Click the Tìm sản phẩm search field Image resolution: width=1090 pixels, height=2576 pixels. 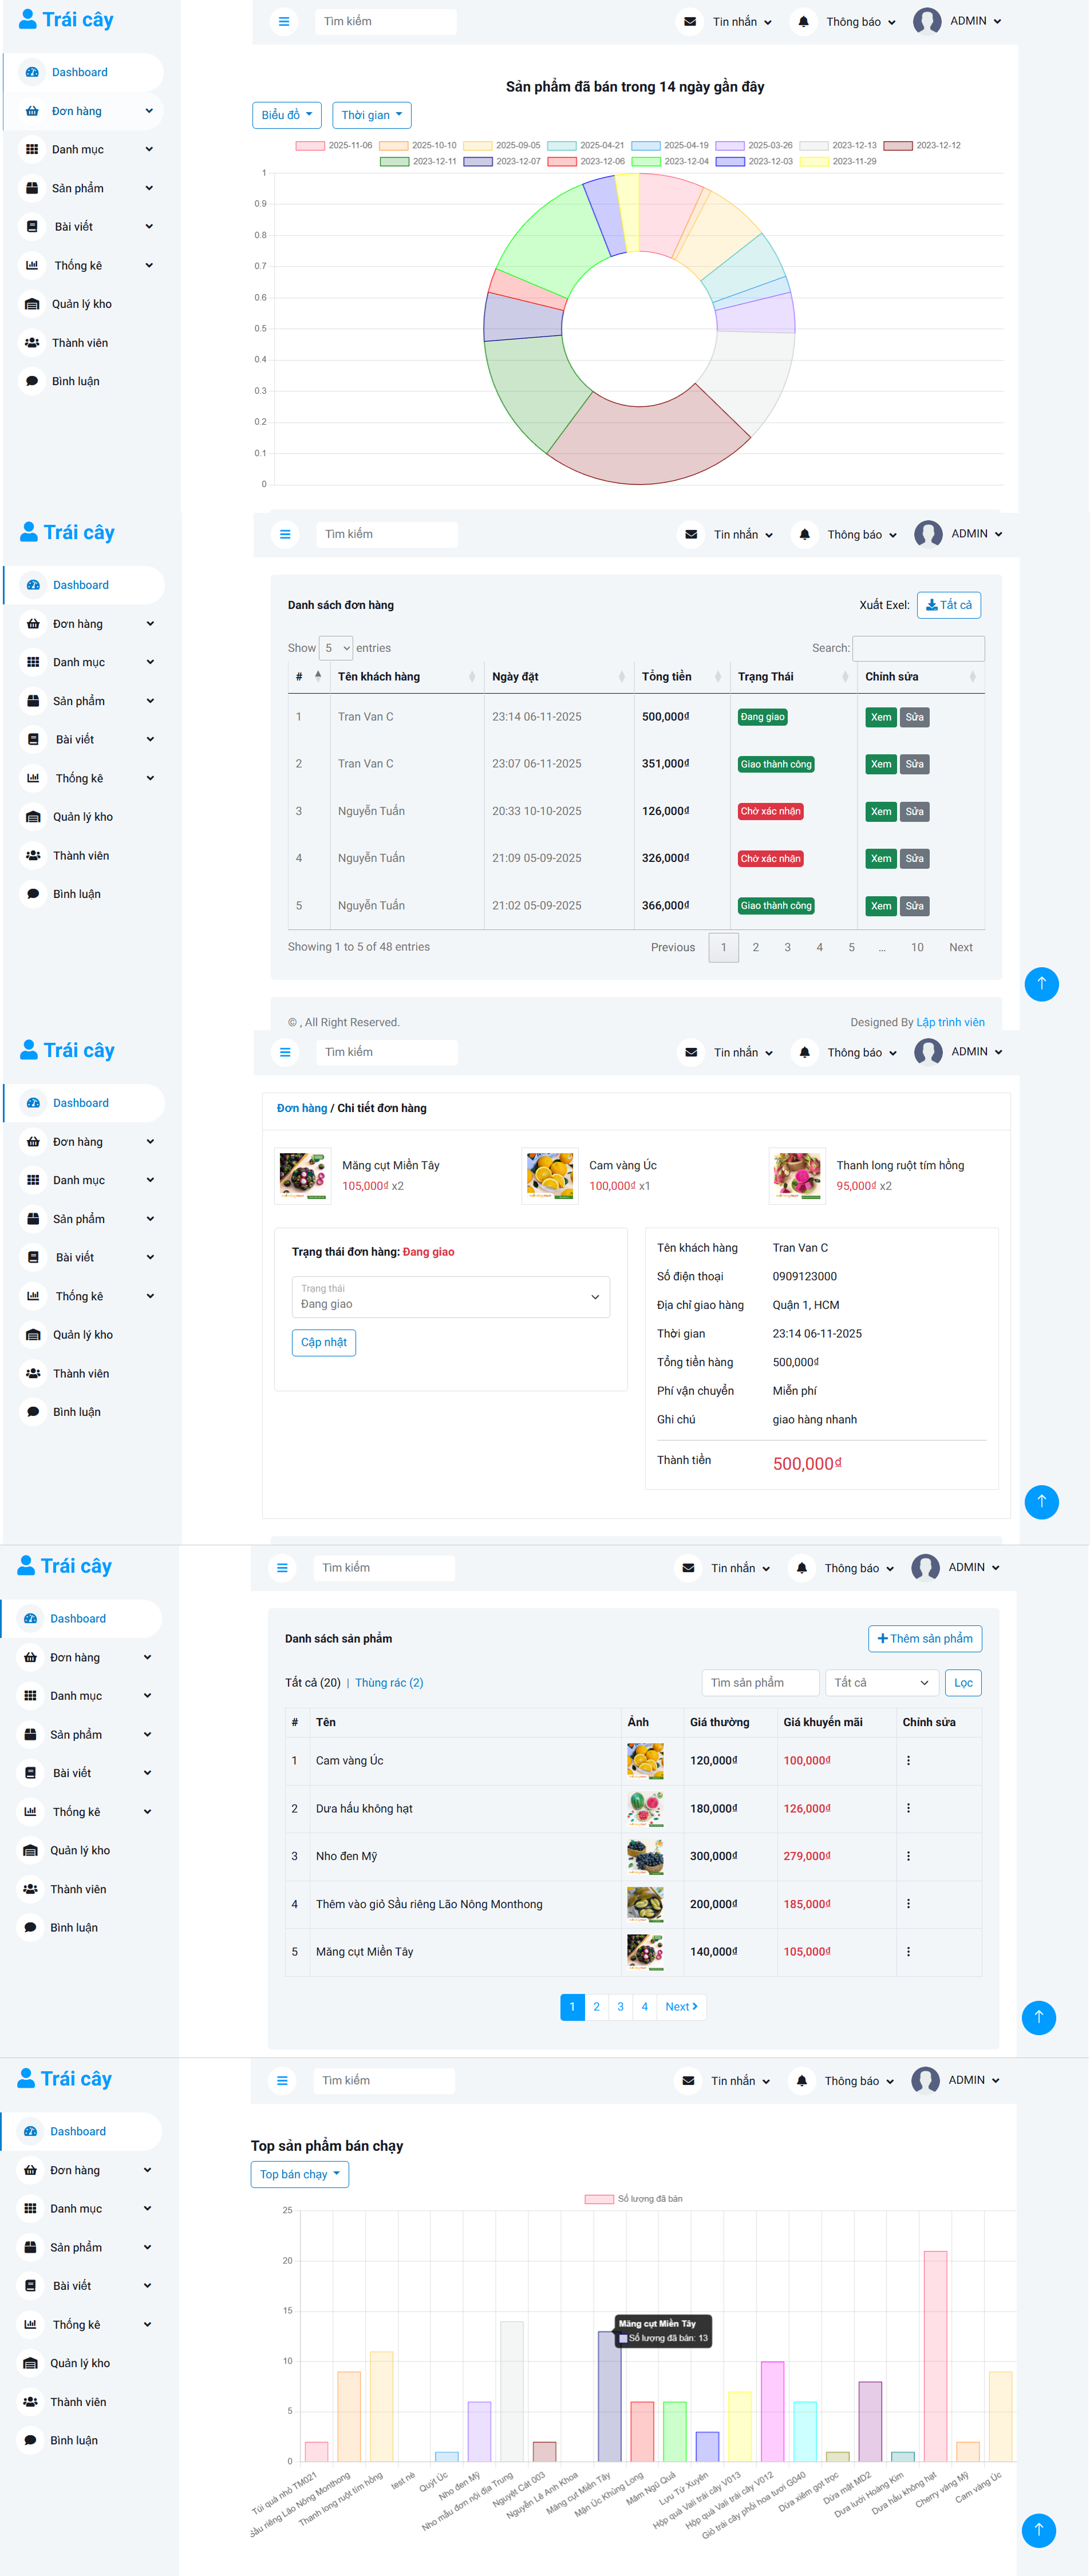pyautogui.click(x=760, y=1682)
